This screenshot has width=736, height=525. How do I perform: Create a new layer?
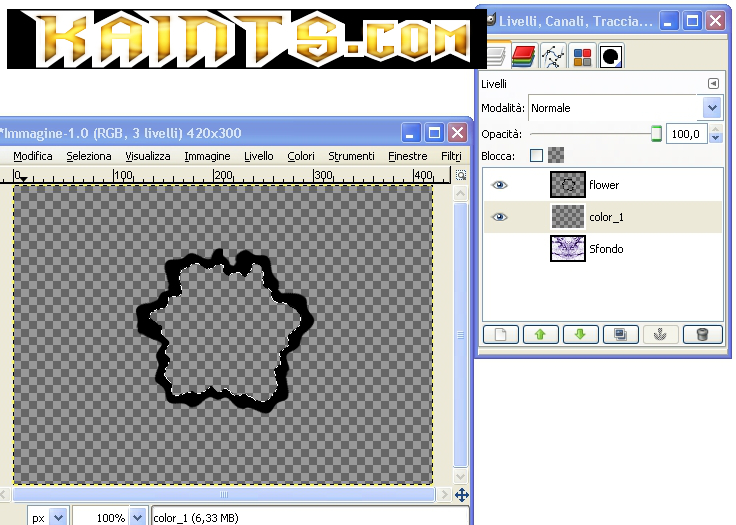500,335
